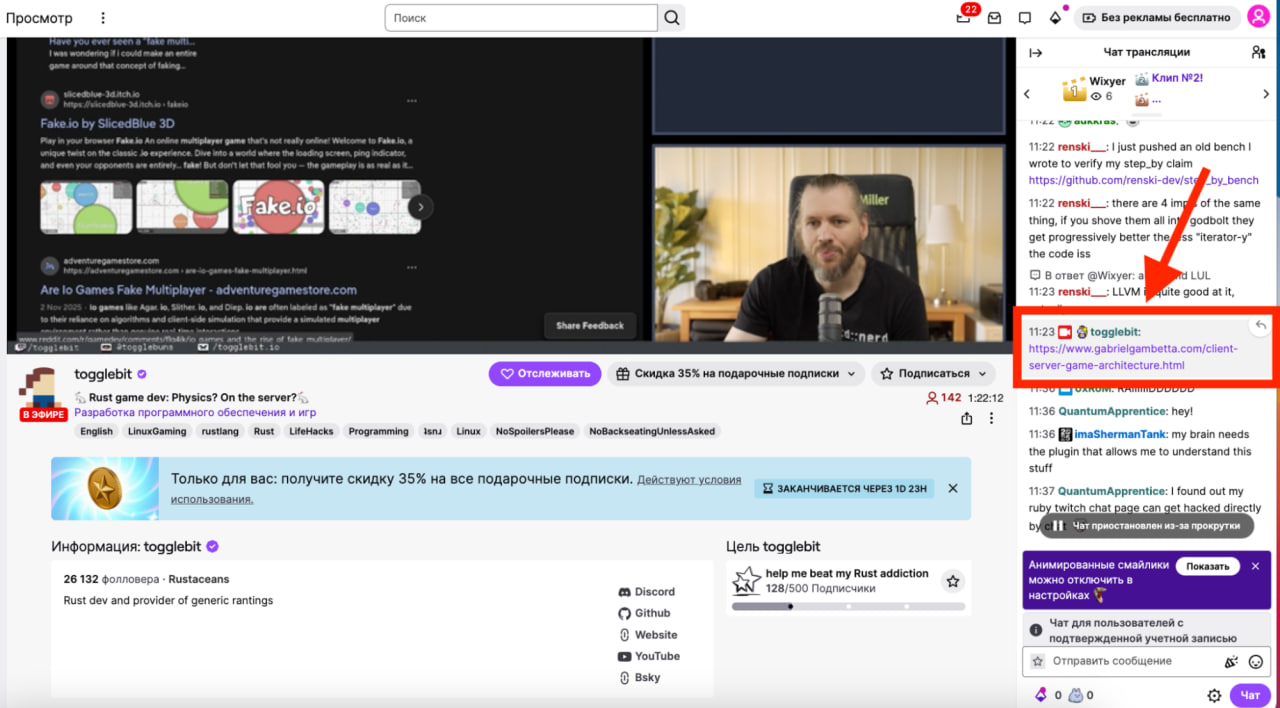
Task: Click the bits icon in chat input
Action: [1231, 661]
